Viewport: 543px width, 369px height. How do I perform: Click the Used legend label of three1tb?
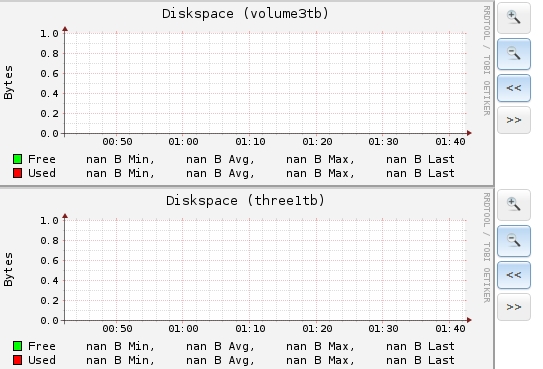pos(42,360)
